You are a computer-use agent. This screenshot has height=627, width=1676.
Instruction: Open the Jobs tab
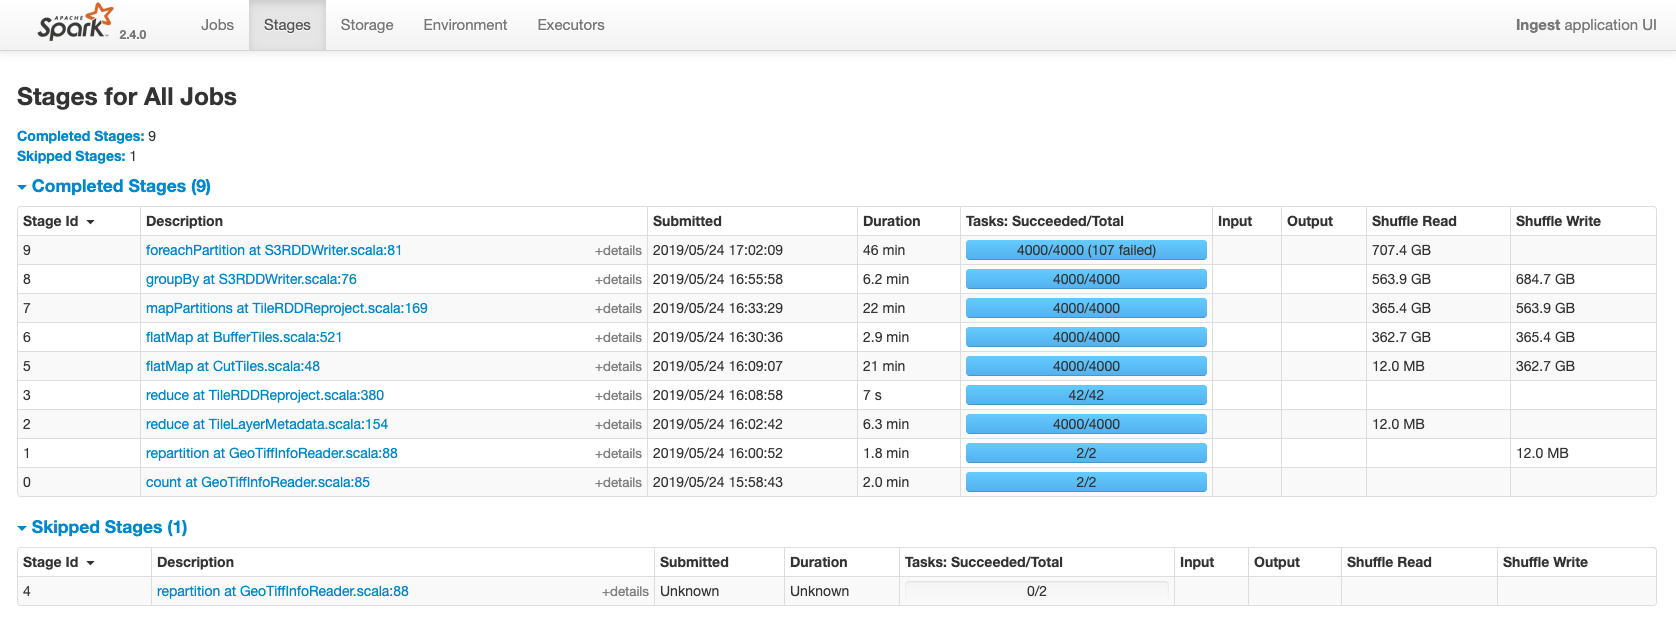(217, 25)
